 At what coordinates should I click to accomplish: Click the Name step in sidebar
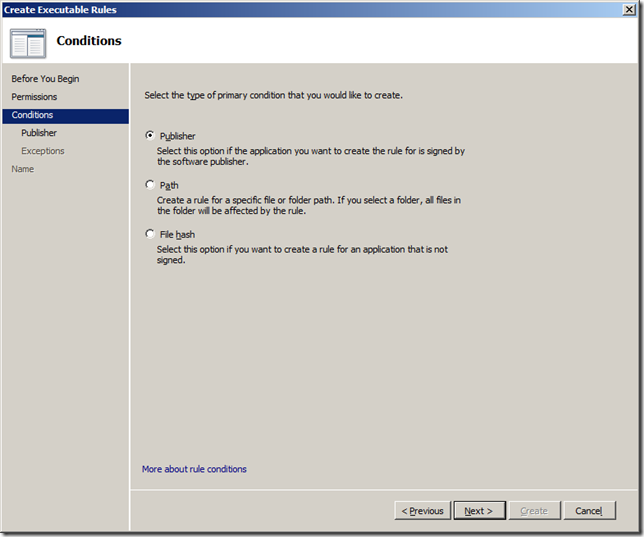(22, 169)
